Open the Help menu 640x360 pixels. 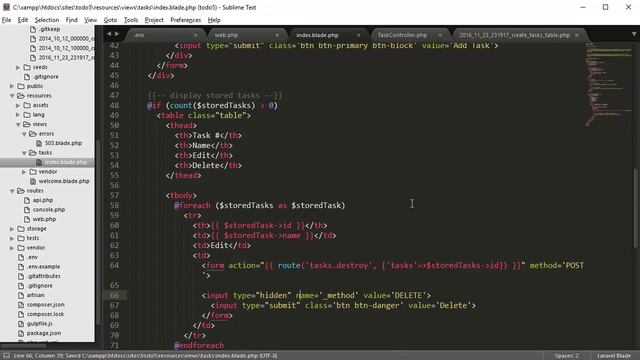coord(214,20)
